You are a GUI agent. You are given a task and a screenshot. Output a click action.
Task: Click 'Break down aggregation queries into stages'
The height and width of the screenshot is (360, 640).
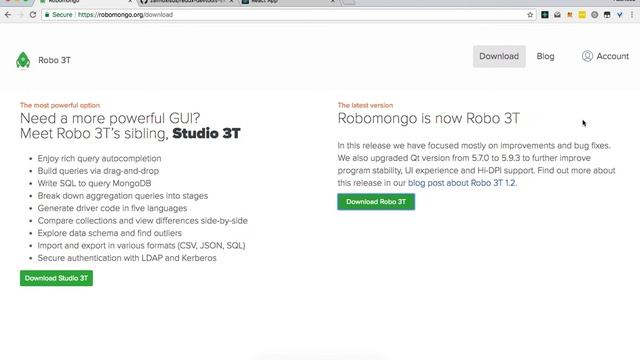[x=122, y=196]
